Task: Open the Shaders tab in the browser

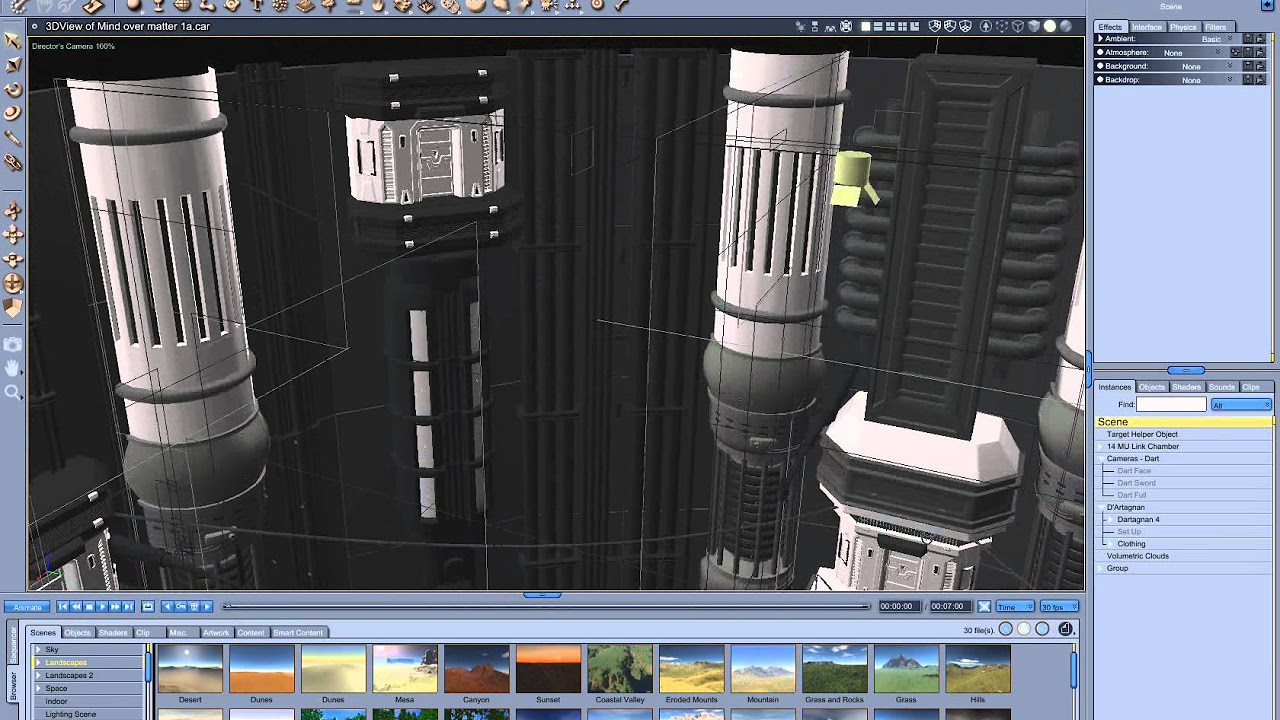Action: 113,632
